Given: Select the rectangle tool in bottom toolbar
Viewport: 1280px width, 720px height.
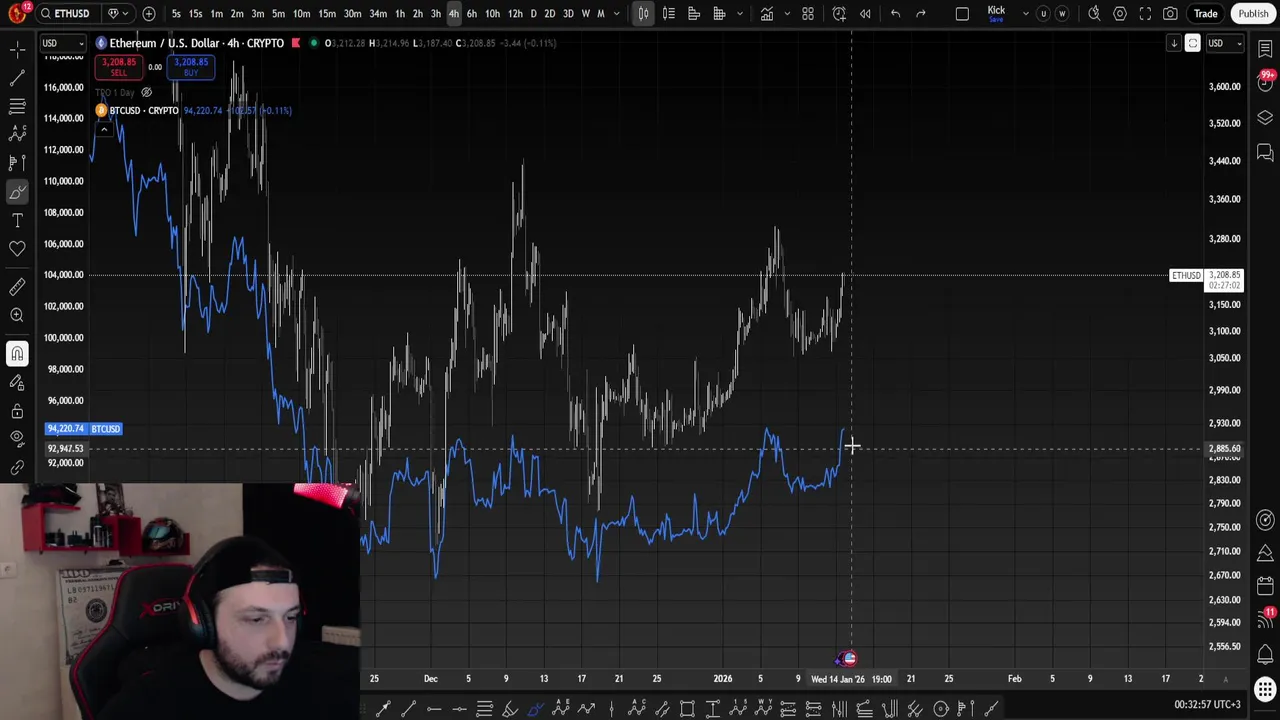Looking at the screenshot, I should coord(687,709).
